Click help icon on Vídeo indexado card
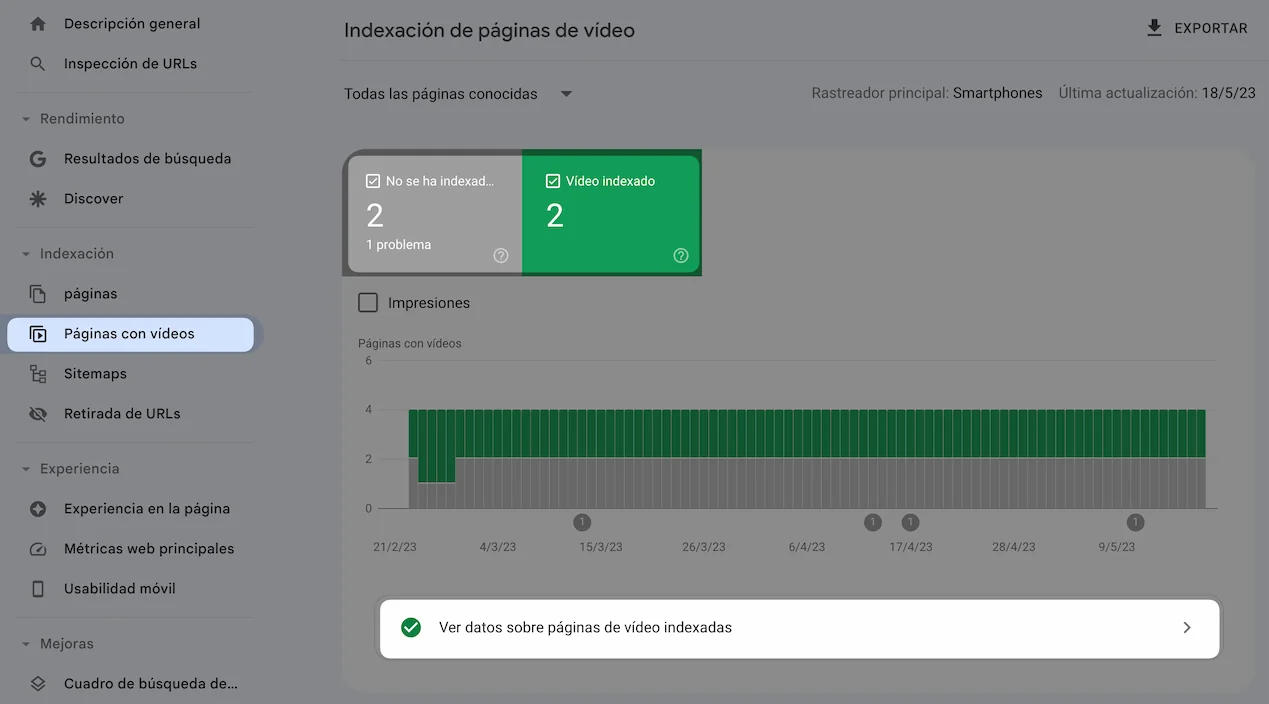The height and width of the screenshot is (704, 1269). click(x=681, y=256)
